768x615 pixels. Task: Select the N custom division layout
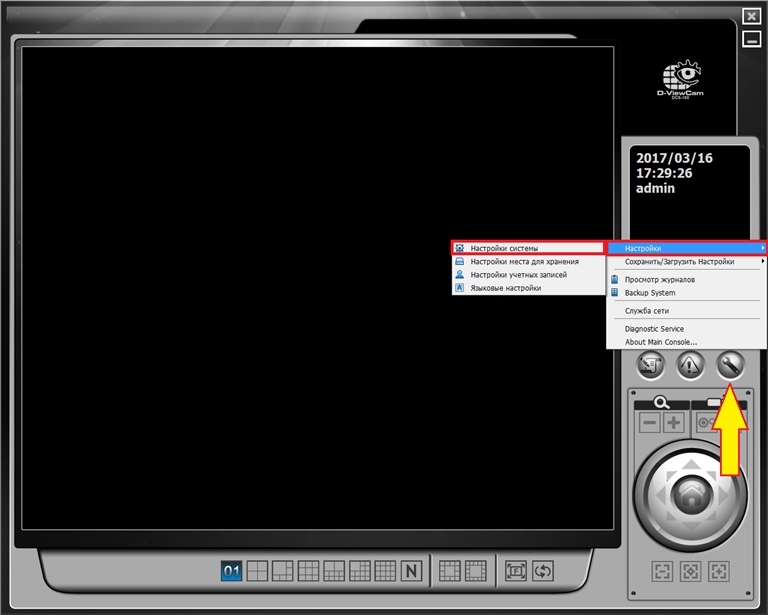coord(410,571)
